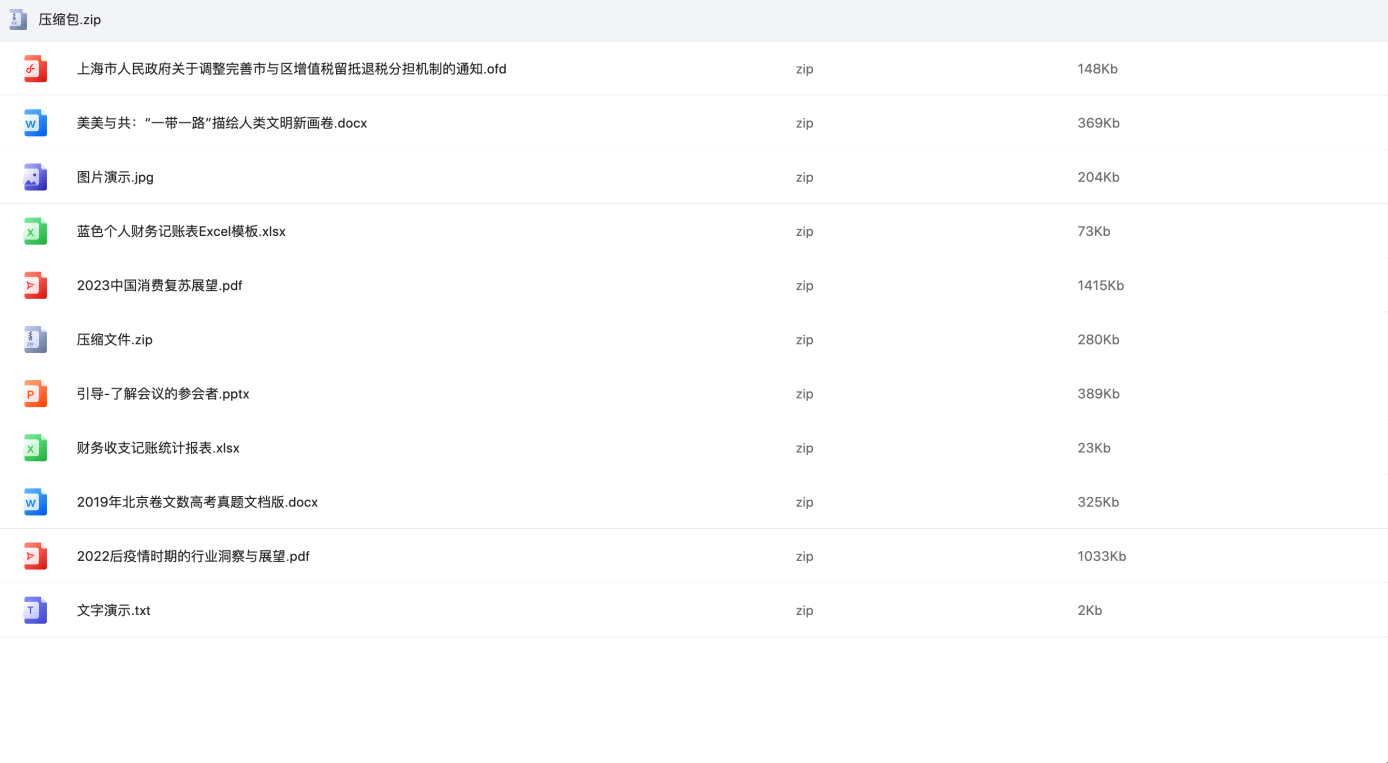
Task: Open the file name 图片演示.jpg
Action: 115,177
